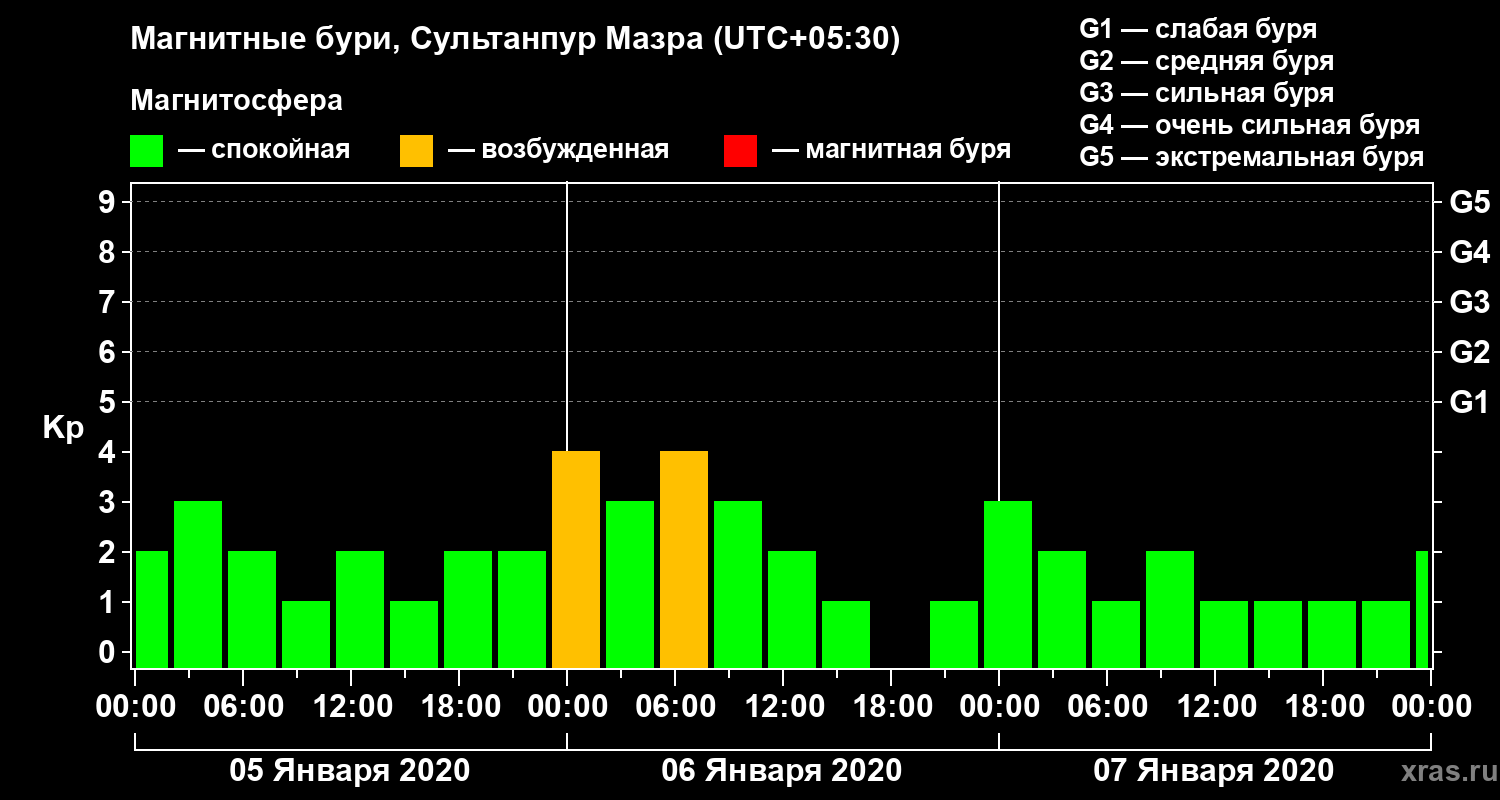The width and height of the screenshot is (1500, 800).
Task: Click the orange 'возбужденная' legend swatch
Action: pos(416,151)
